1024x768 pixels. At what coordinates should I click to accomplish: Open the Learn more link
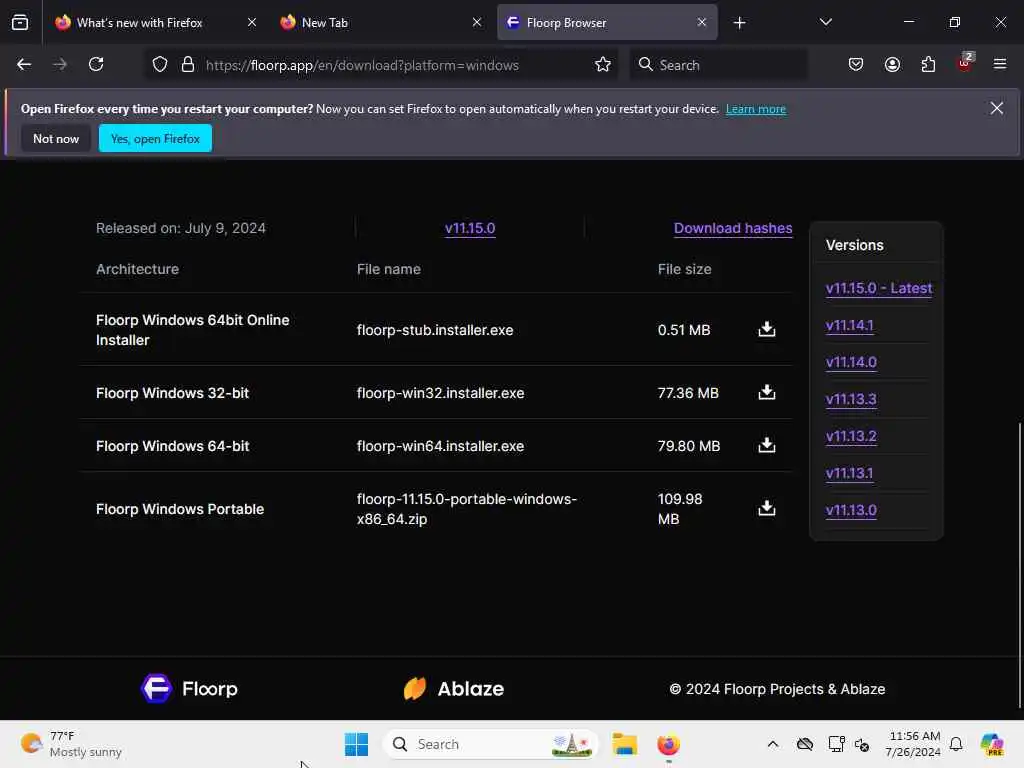(756, 109)
